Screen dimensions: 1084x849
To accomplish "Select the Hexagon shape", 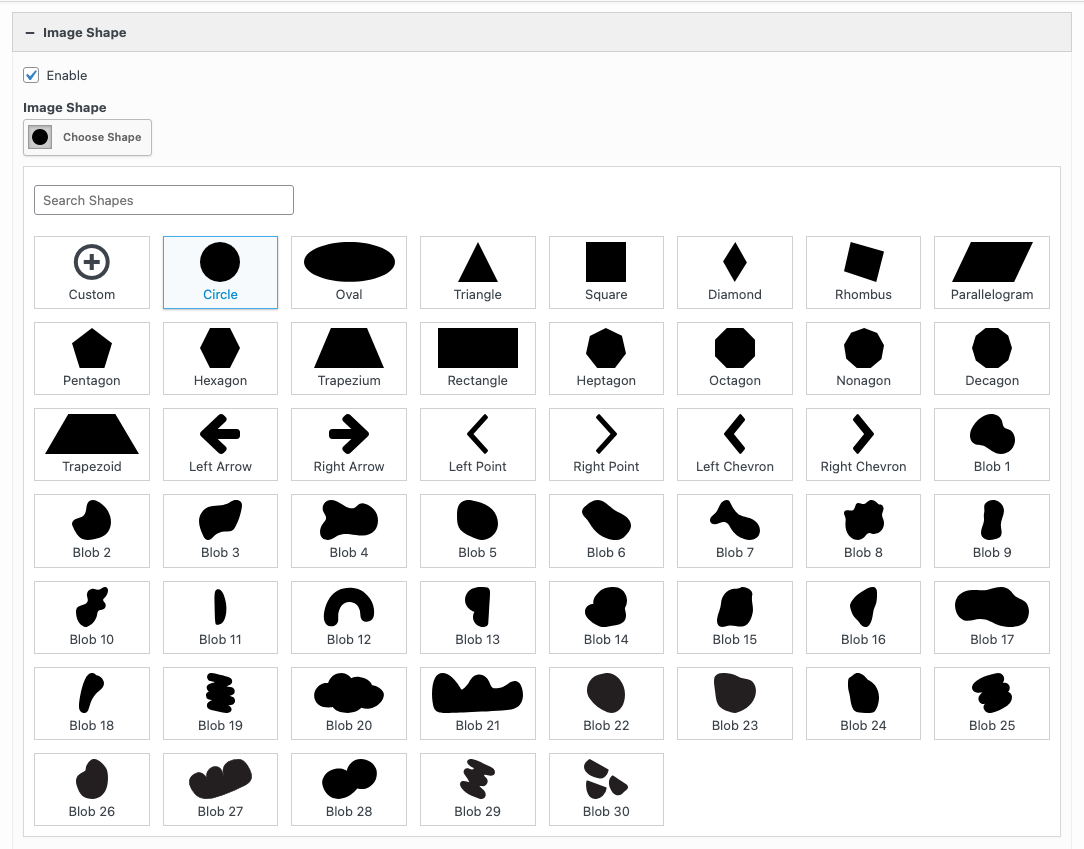I will 221,358.
